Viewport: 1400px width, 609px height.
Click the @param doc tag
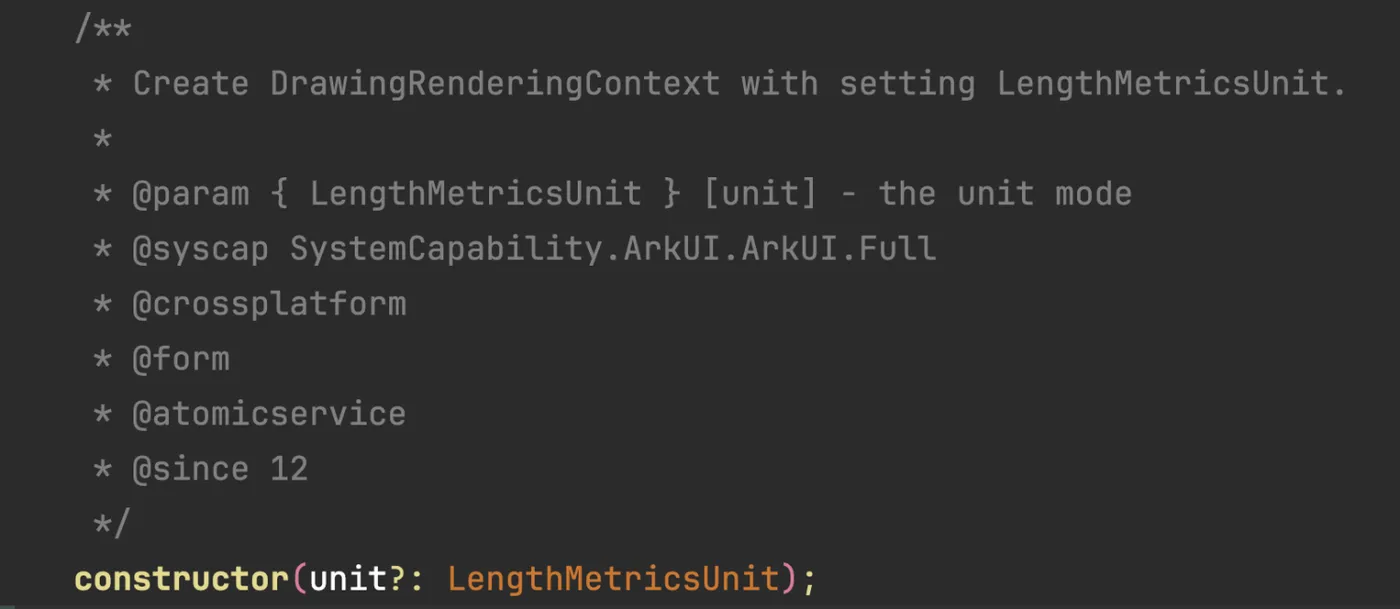pos(190,194)
